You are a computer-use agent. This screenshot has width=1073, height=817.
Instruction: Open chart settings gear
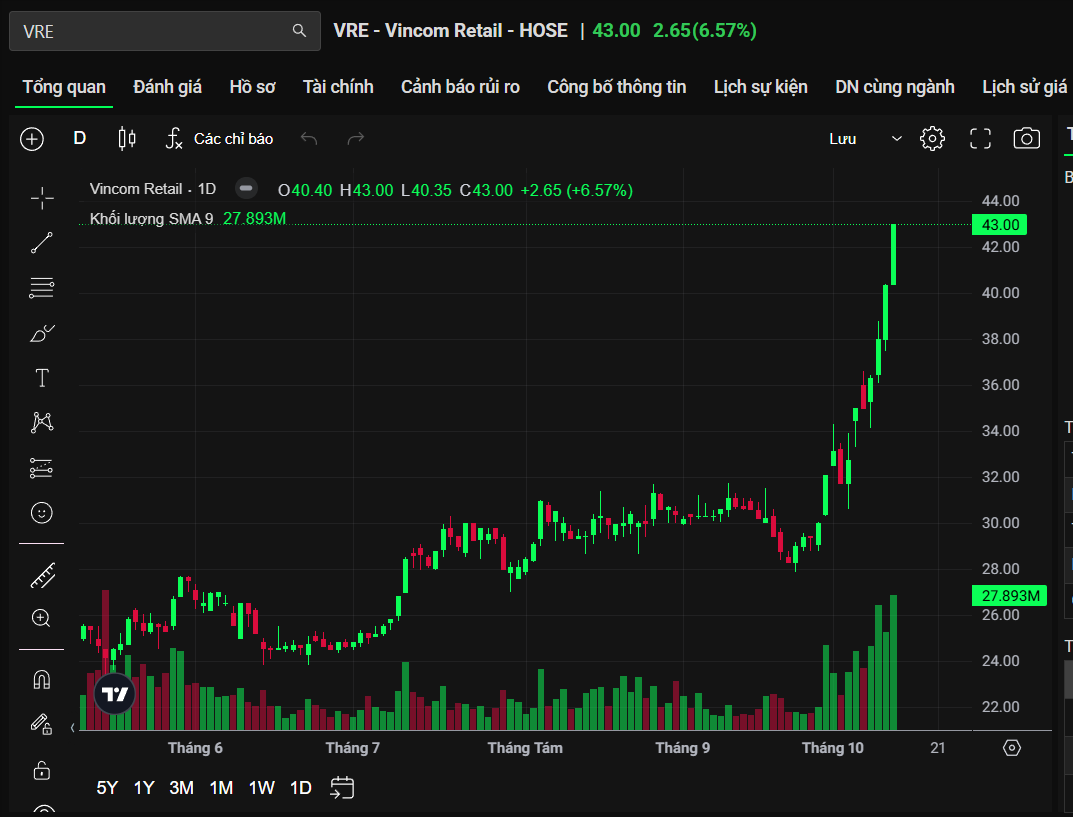[932, 139]
